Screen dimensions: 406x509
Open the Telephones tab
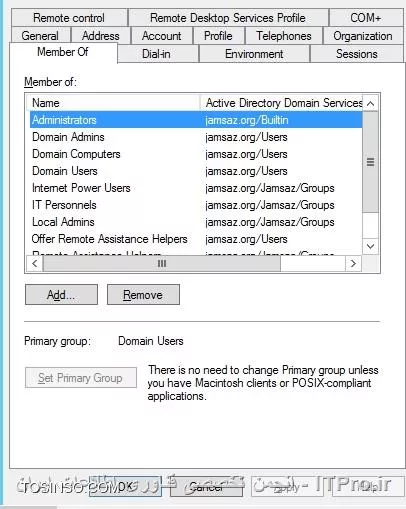pyautogui.click(x=284, y=35)
